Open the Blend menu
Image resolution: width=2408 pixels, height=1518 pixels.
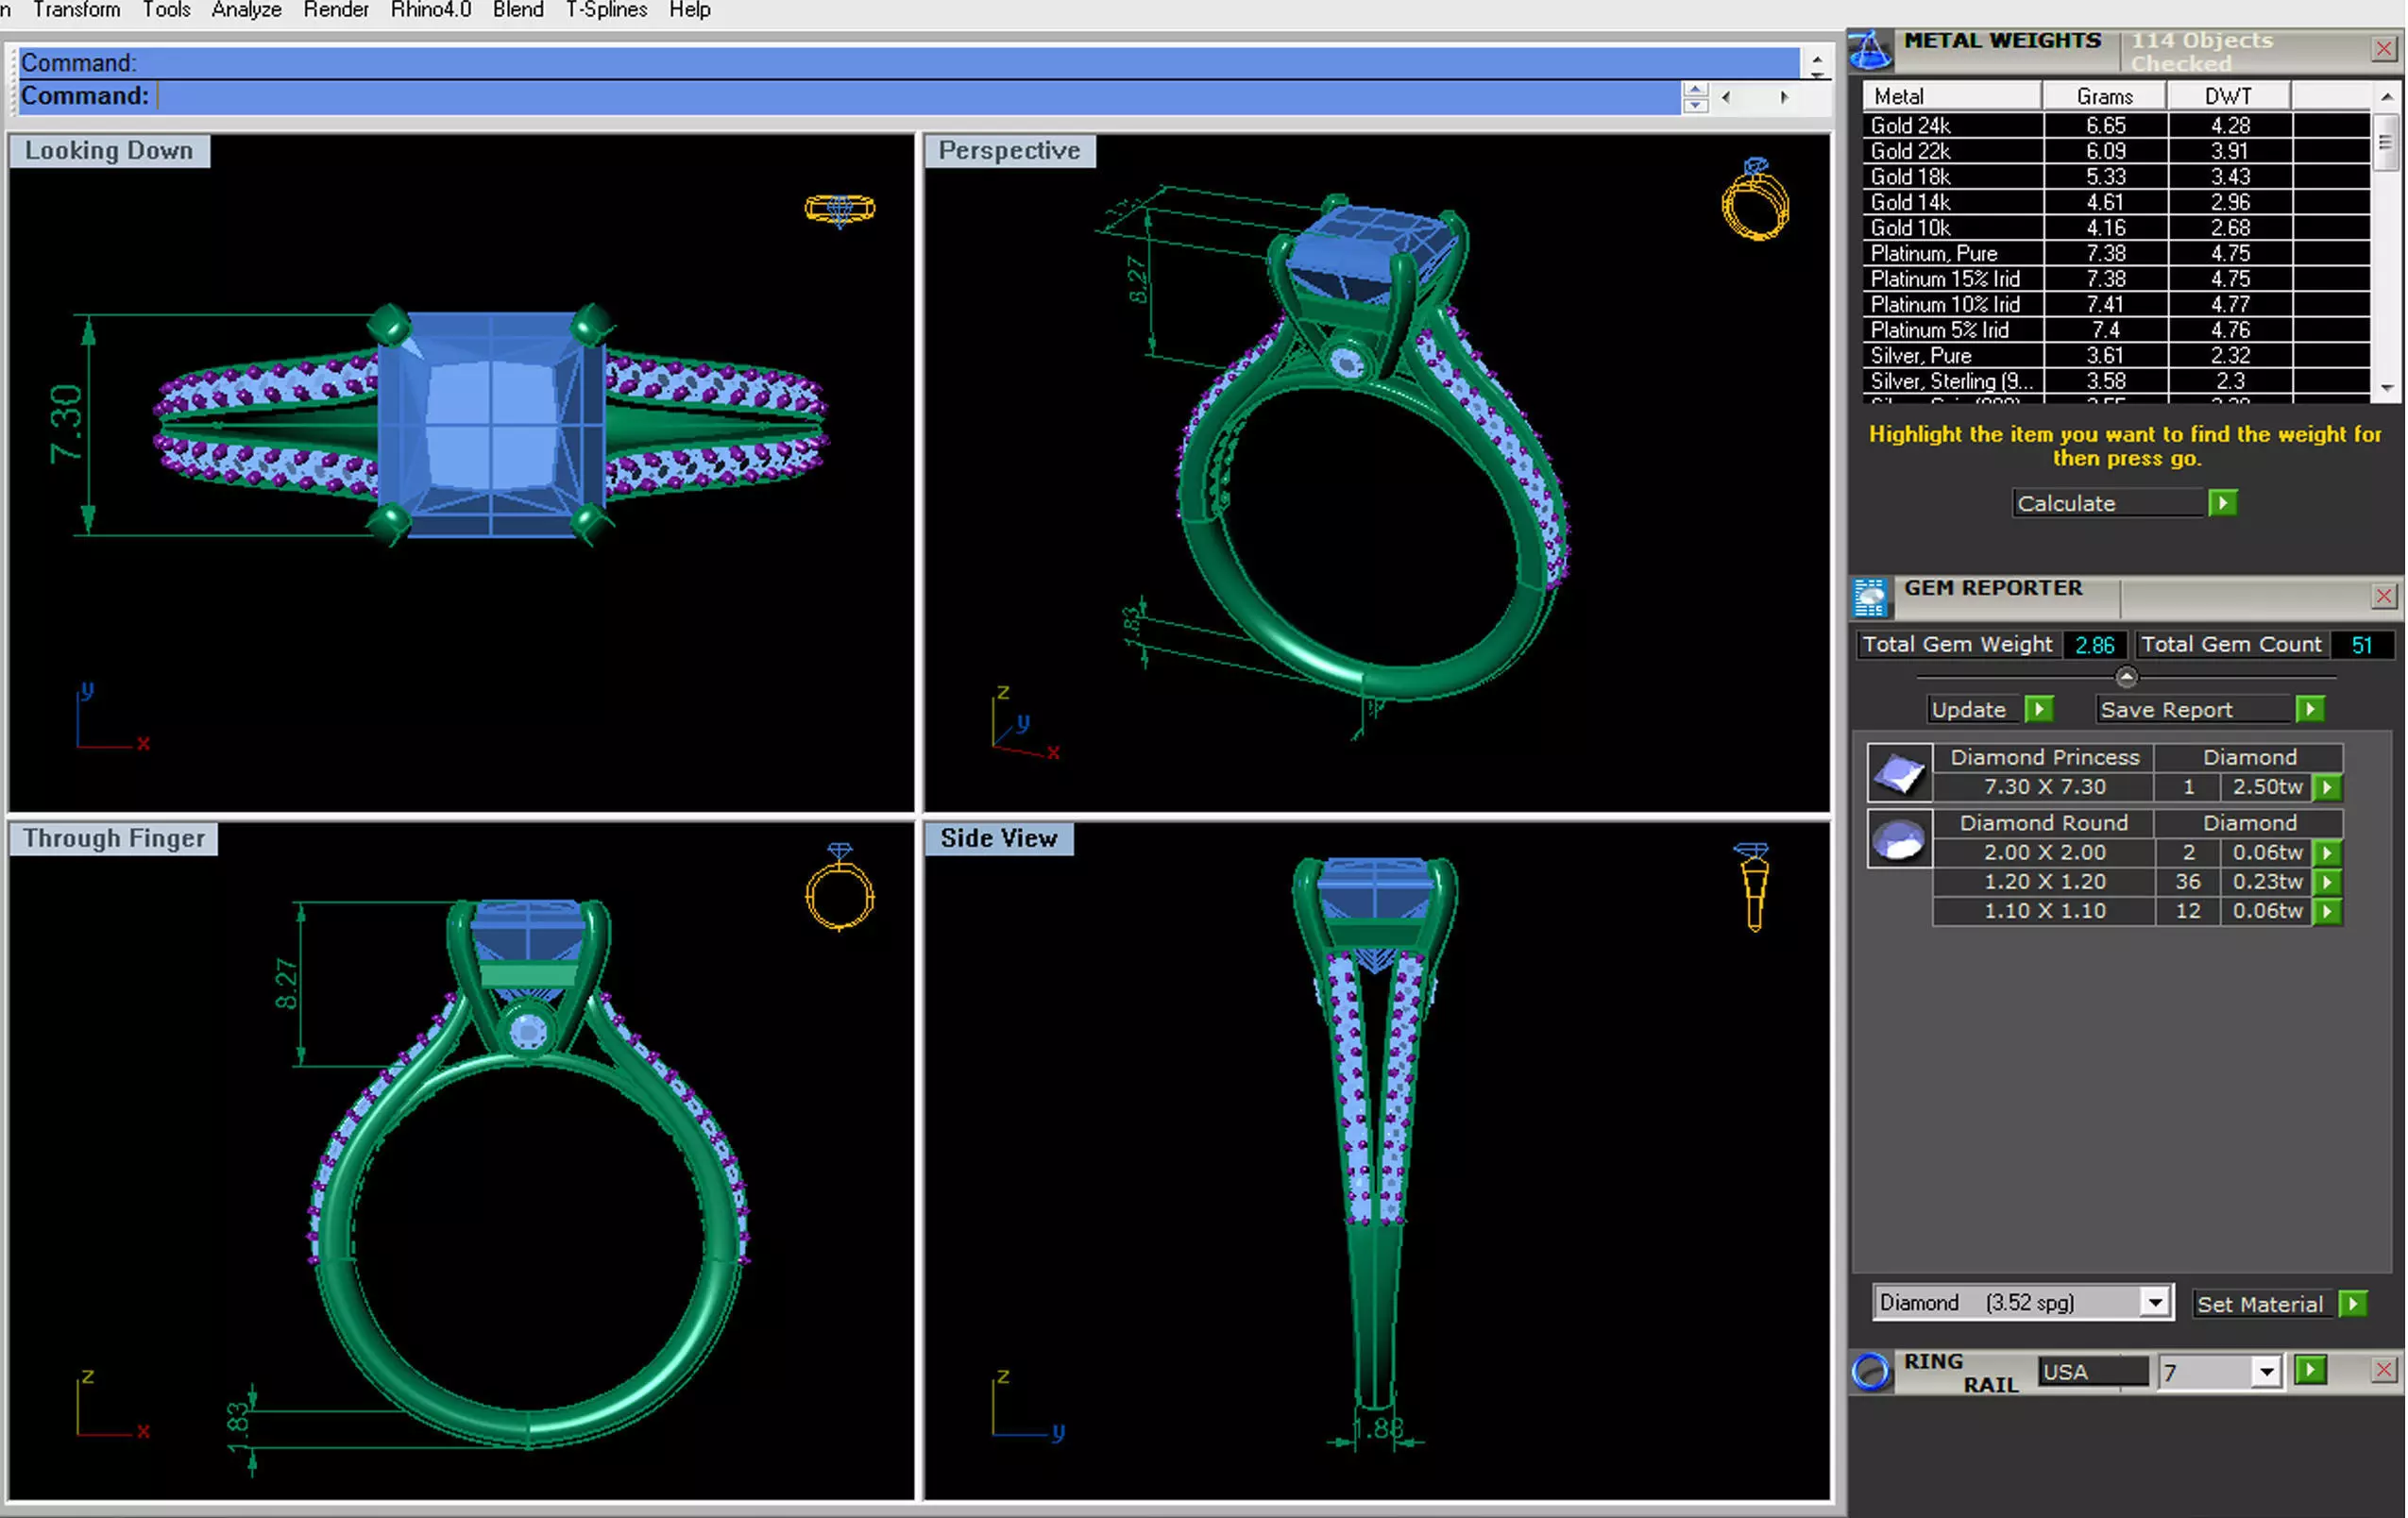coord(518,10)
